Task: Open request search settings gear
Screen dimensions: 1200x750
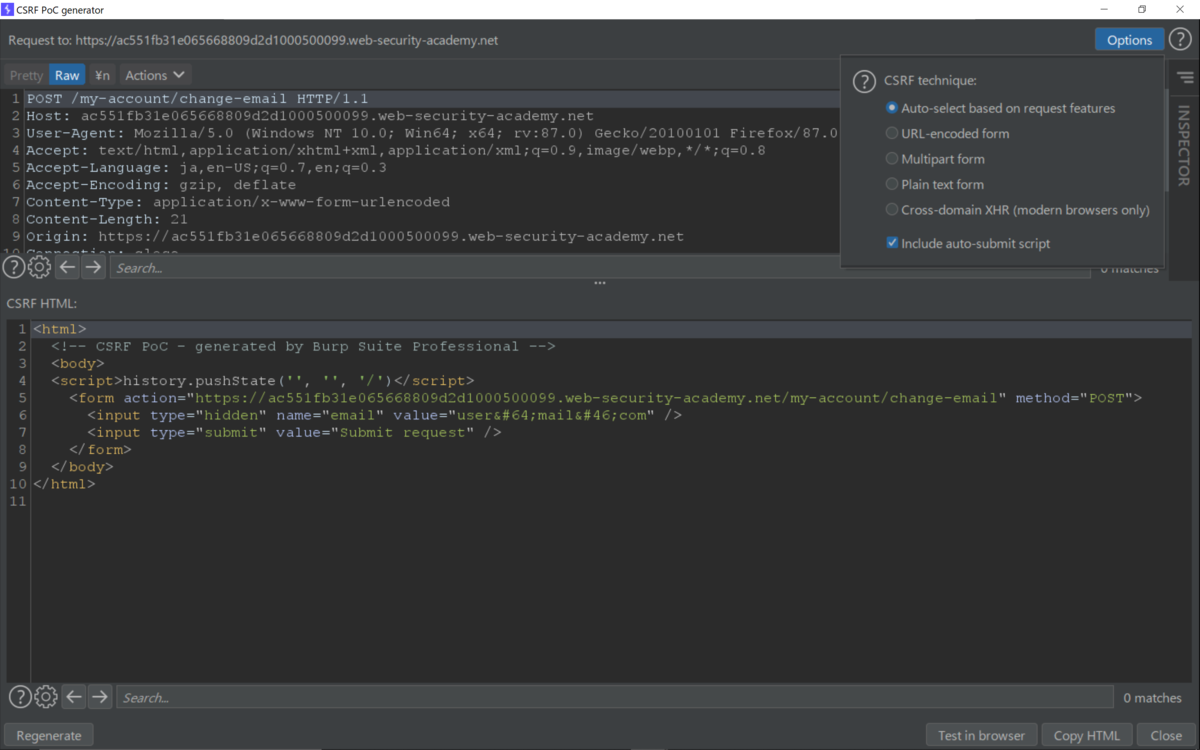Action: 39,267
